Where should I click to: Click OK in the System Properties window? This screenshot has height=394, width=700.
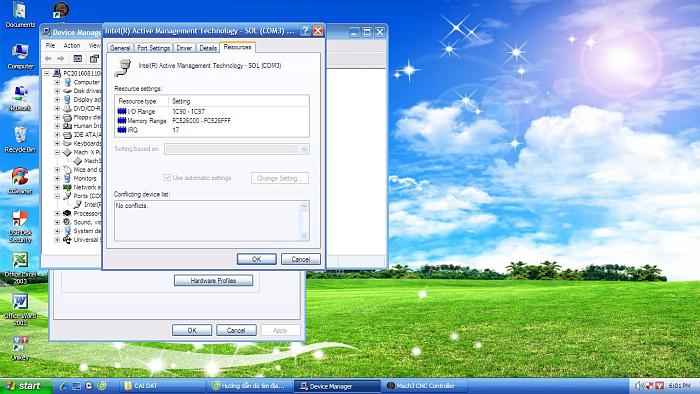(x=192, y=330)
